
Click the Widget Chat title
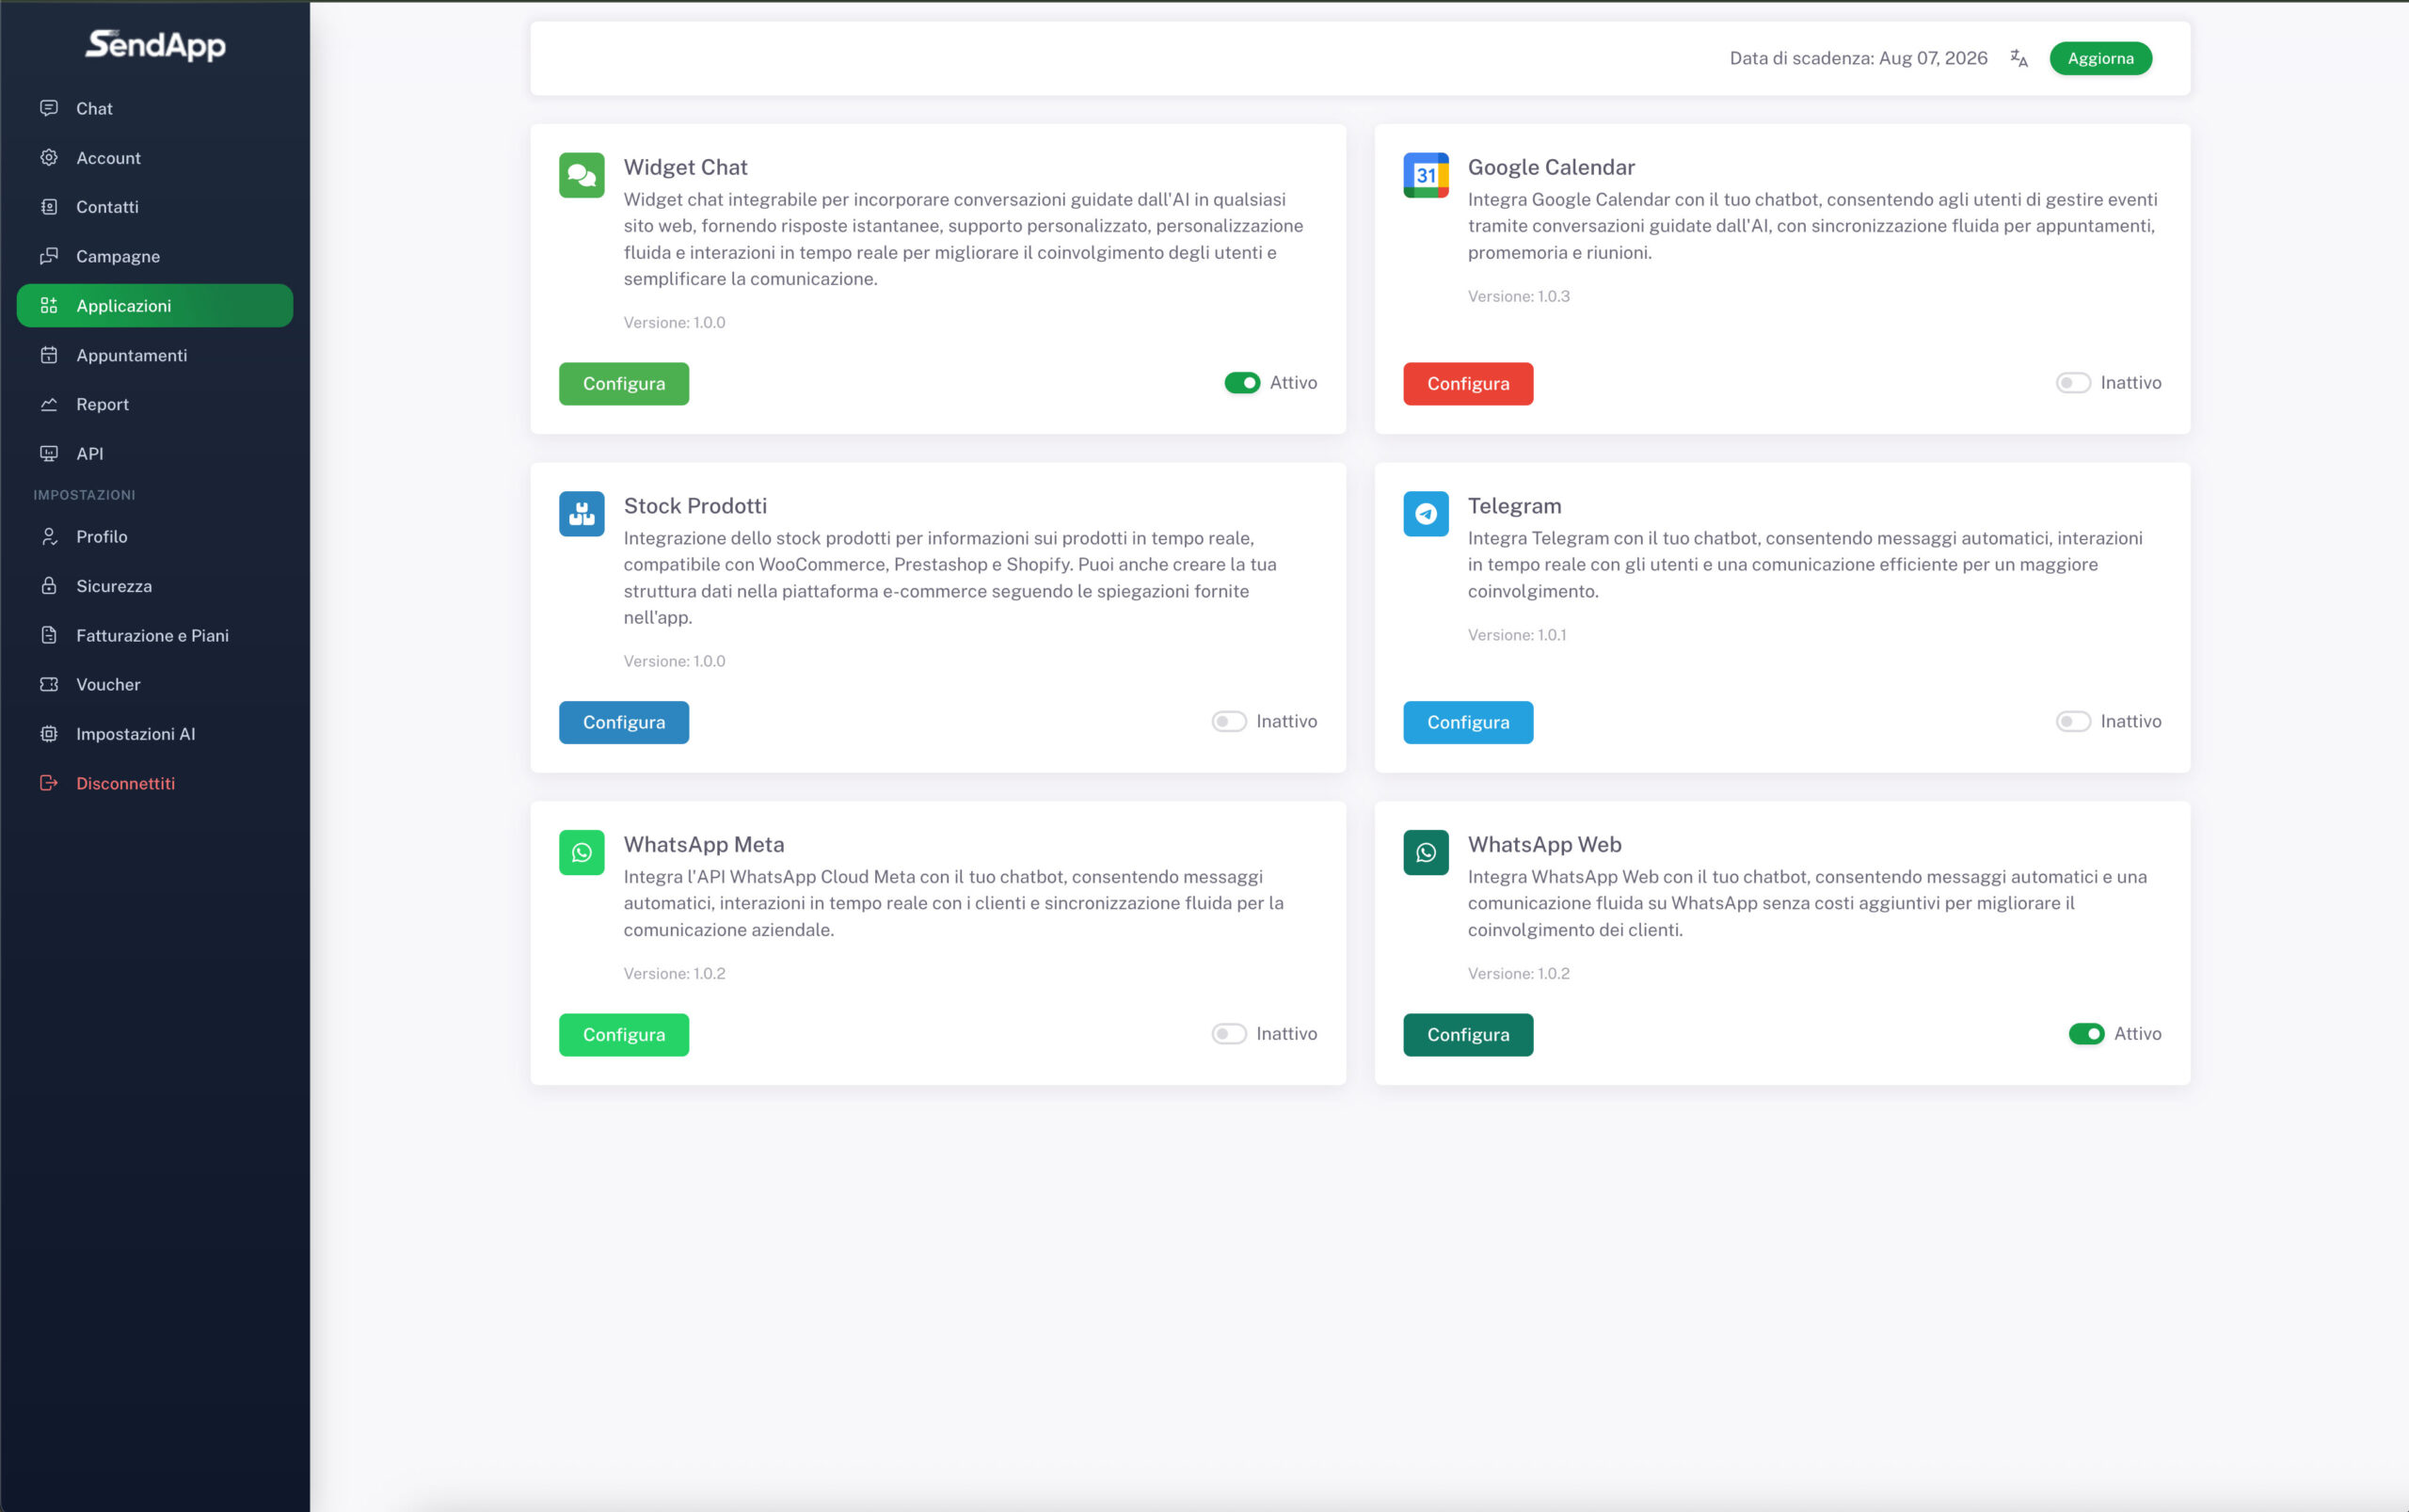[x=685, y=167]
